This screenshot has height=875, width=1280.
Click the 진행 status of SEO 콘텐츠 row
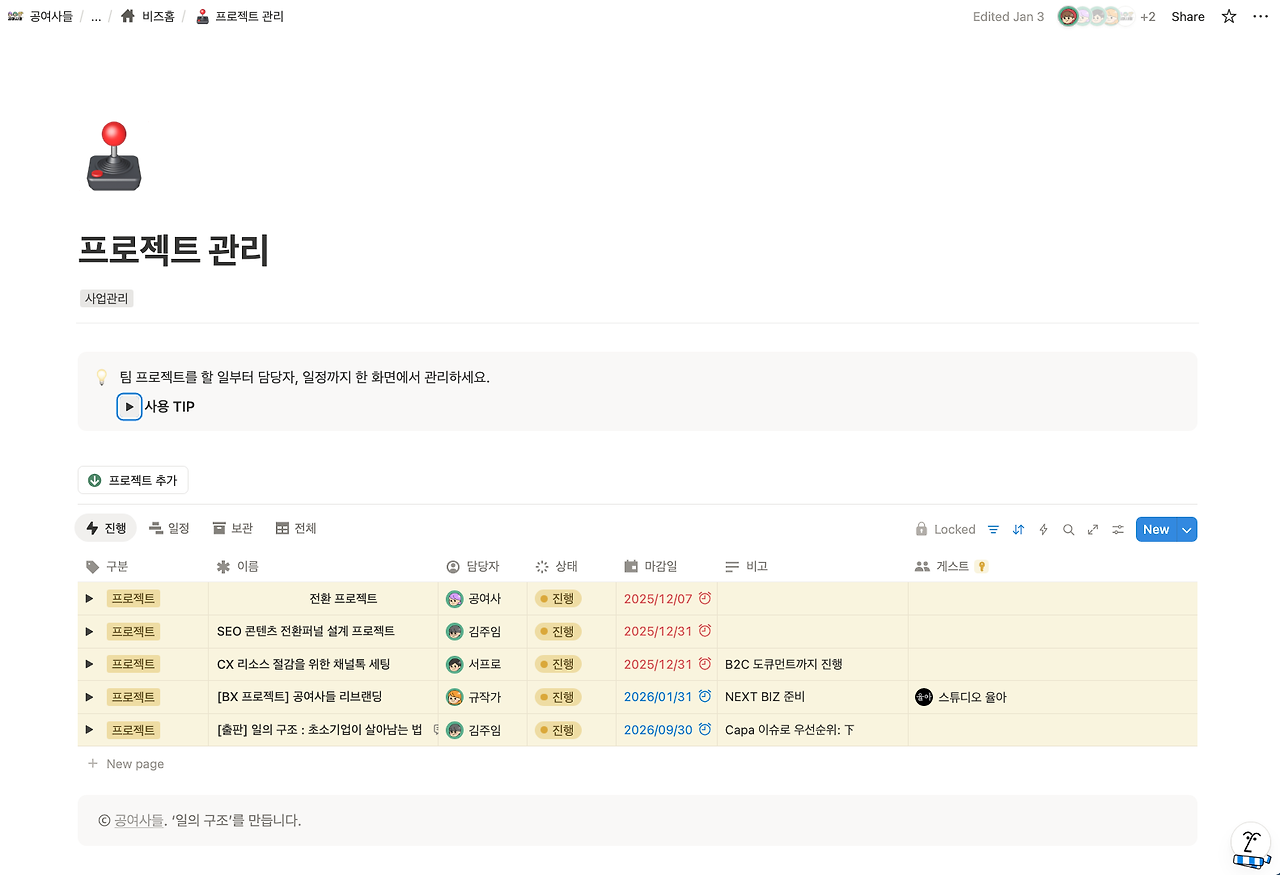558,631
